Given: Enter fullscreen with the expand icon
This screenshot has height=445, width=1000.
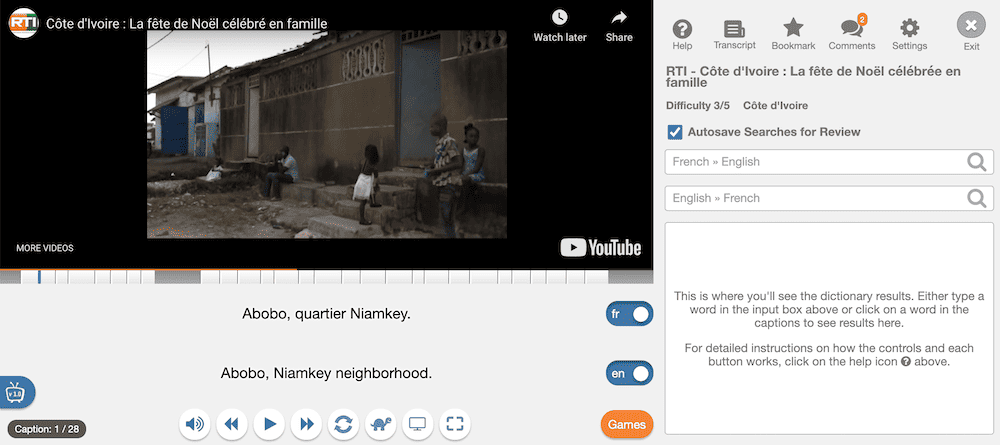Looking at the screenshot, I should coord(455,424).
